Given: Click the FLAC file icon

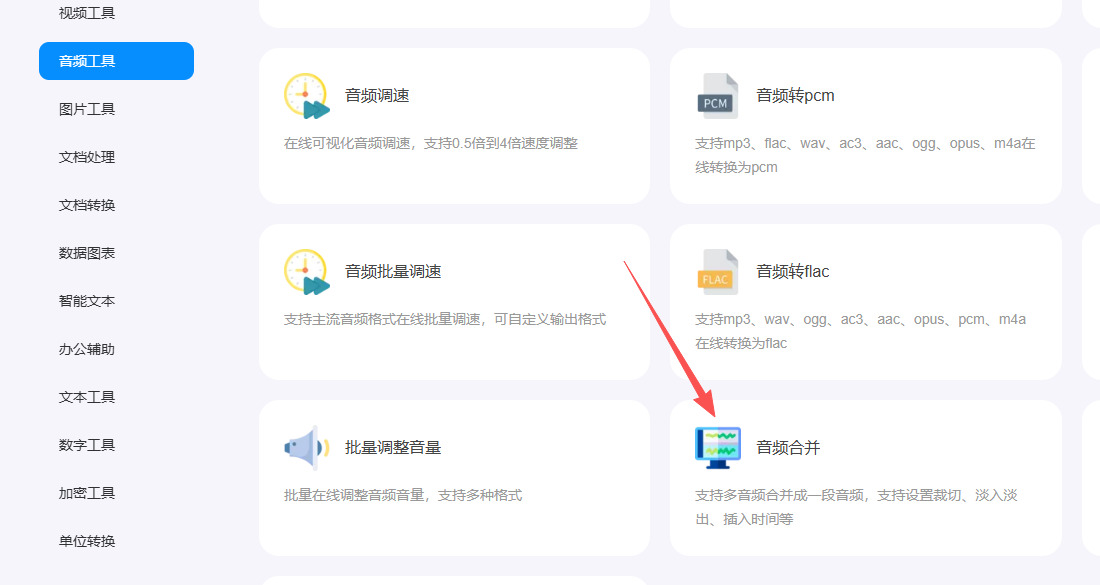Looking at the screenshot, I should pyautogui.click(x=717, y=272).
